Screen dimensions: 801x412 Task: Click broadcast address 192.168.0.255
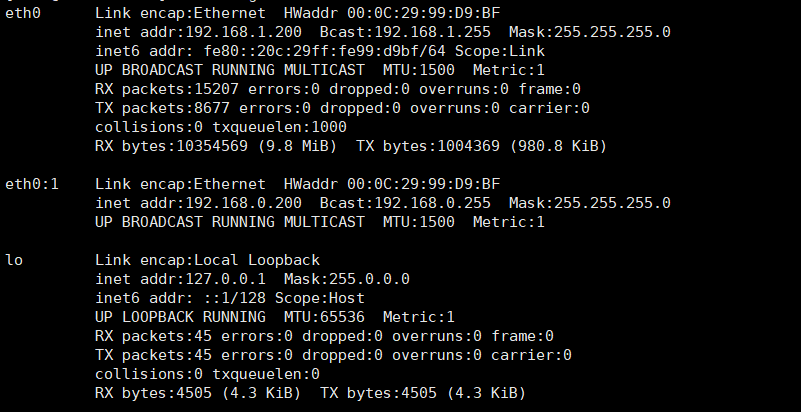click(x=433, y=203)
